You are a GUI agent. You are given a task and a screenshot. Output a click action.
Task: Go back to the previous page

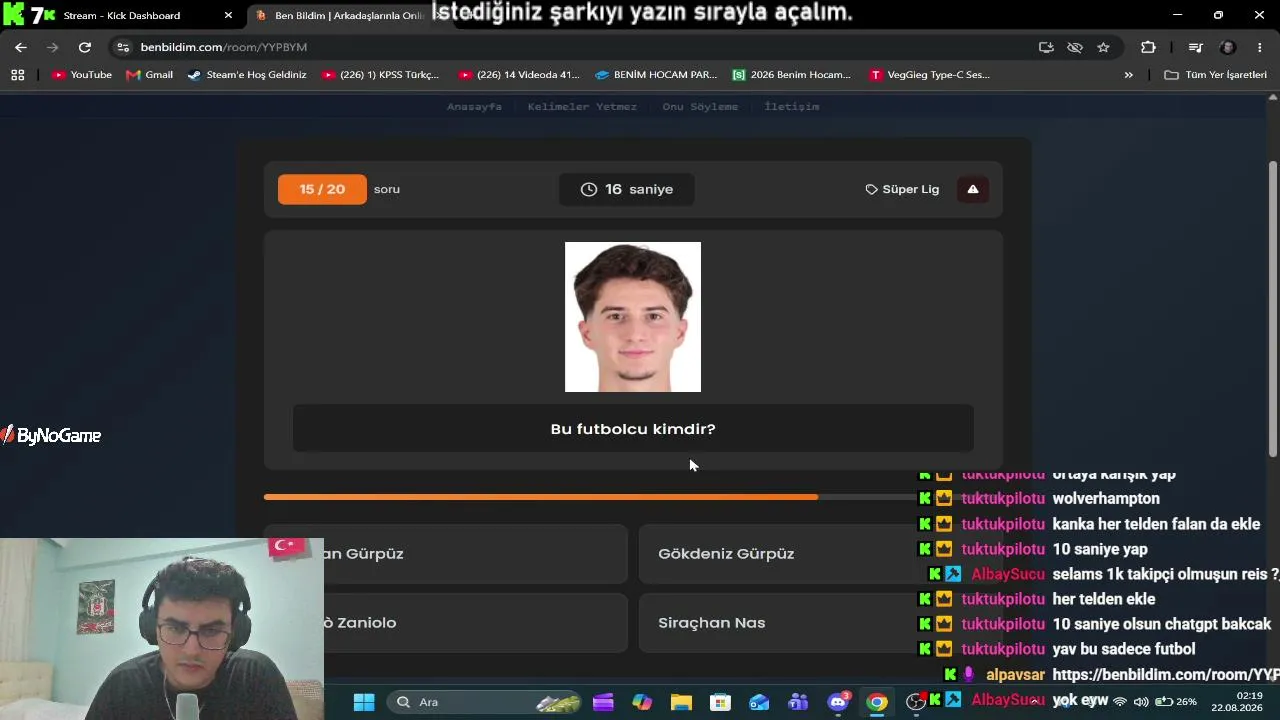20,47
